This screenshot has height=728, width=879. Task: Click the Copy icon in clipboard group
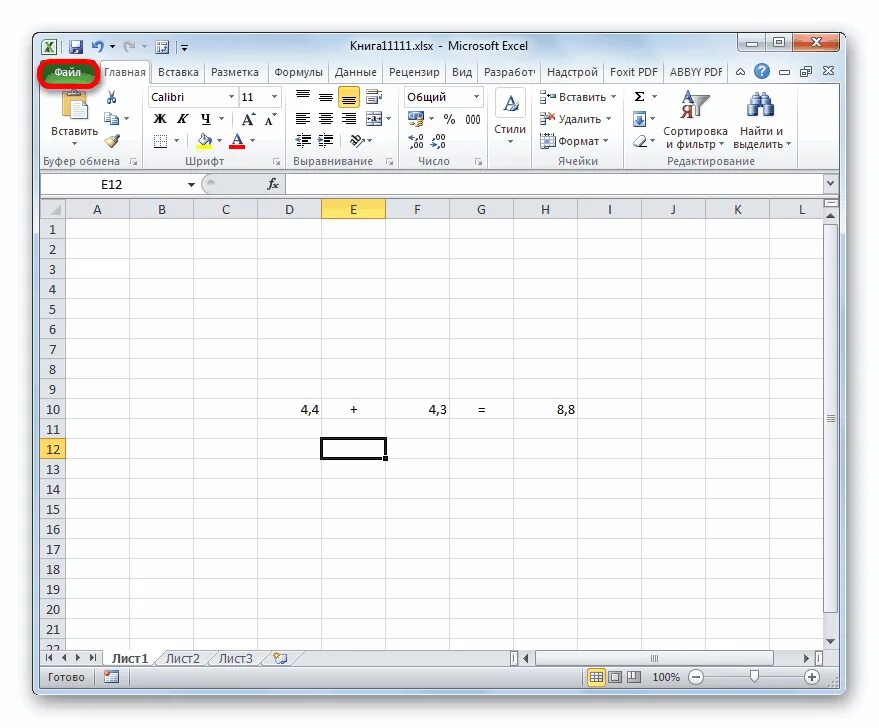pos(112,119)
